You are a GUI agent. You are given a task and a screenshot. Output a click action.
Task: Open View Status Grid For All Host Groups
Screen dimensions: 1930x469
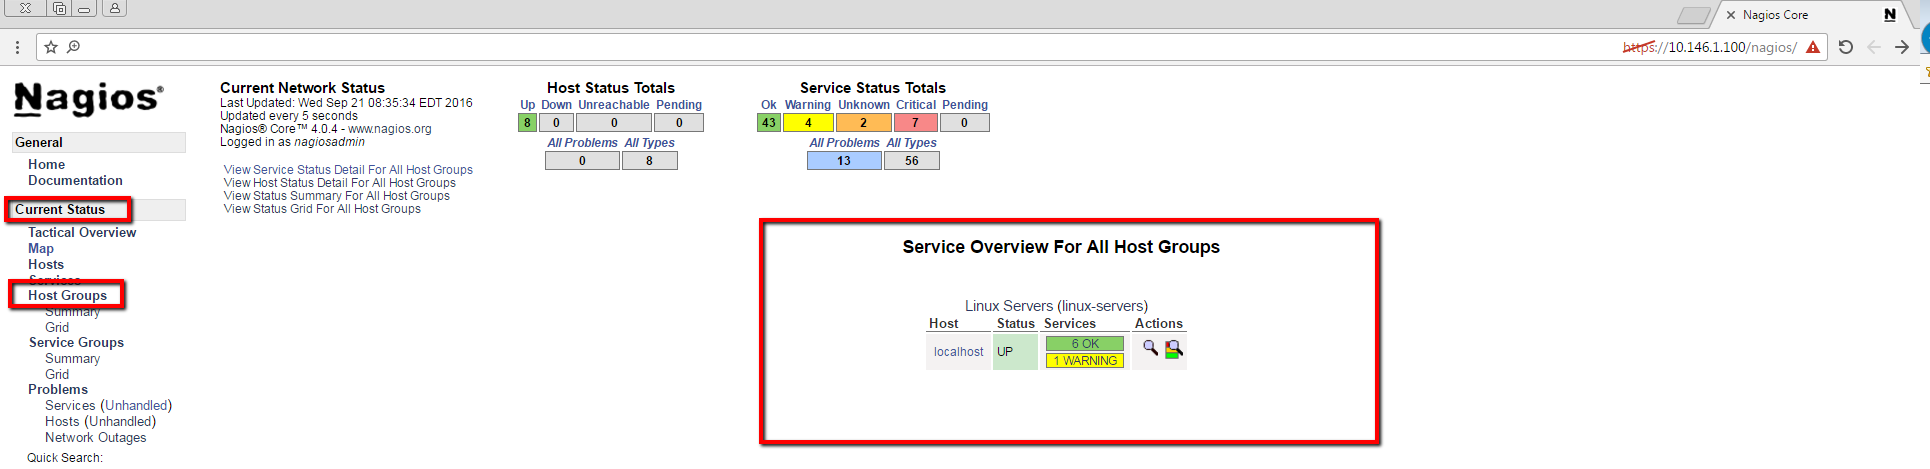pos(322,209)
